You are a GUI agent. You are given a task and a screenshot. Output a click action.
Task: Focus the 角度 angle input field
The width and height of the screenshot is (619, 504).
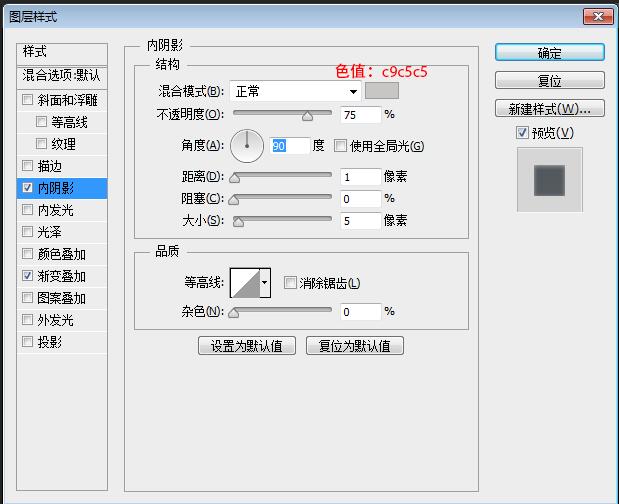point(290,146)
